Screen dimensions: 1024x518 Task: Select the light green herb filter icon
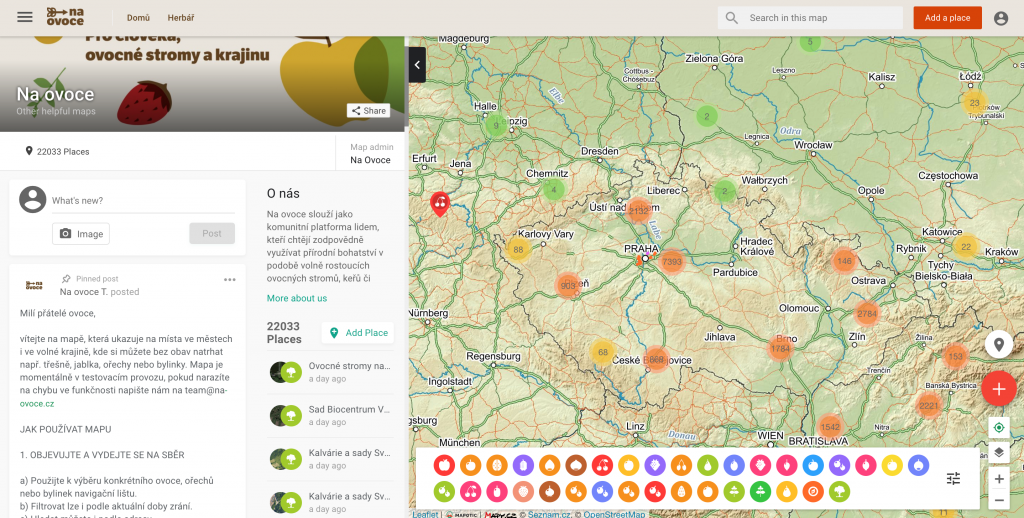(734, 491)
